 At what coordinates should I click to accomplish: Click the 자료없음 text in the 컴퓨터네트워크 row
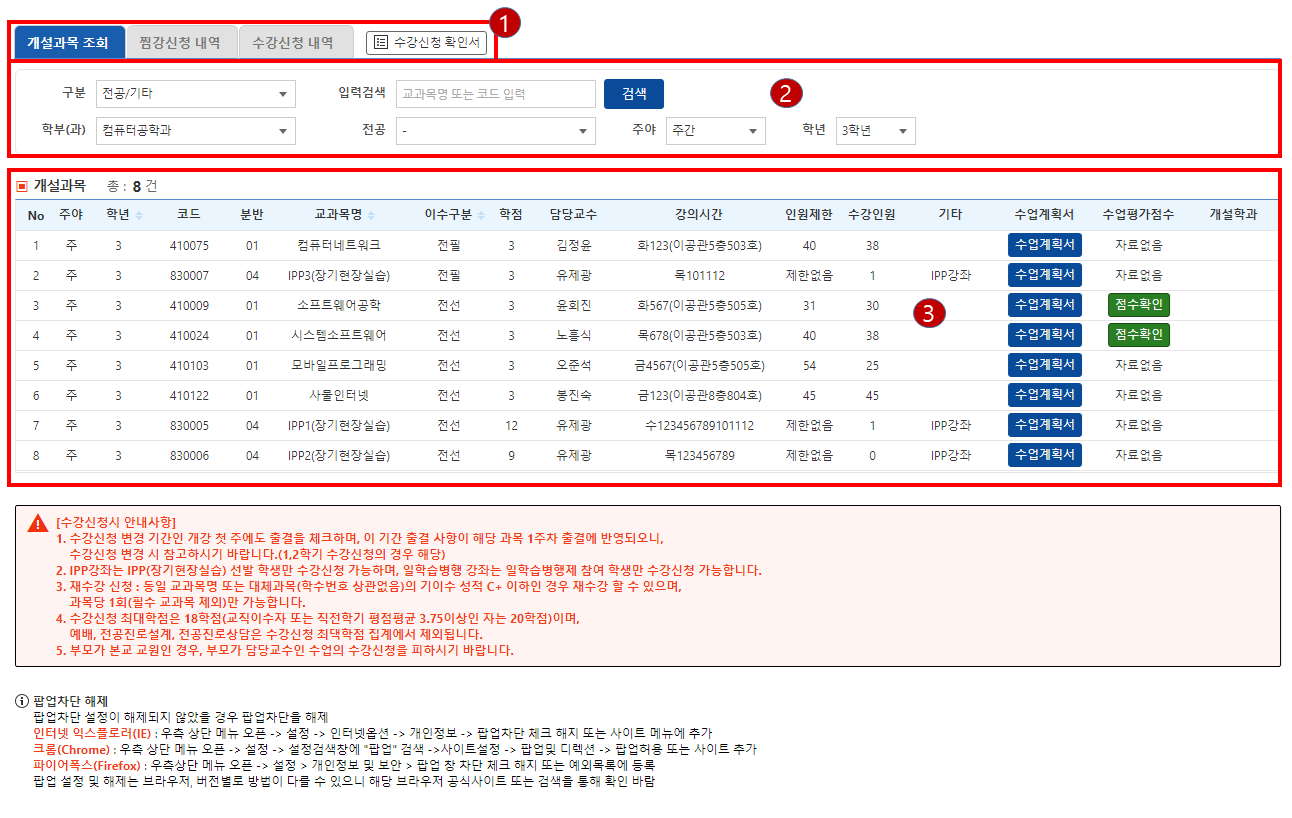pyautogui.click(x=1139, y=245)
